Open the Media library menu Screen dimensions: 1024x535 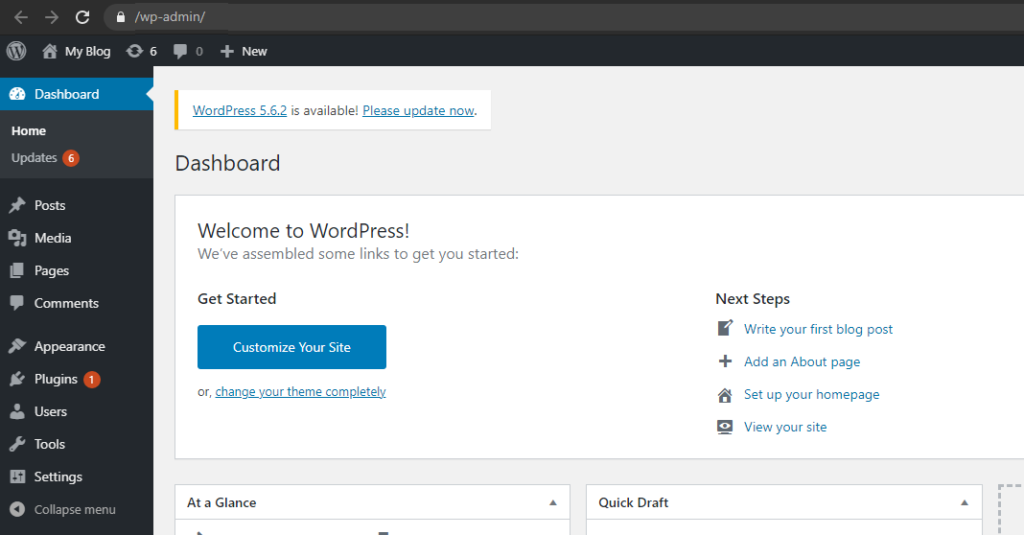tap(52, 238)
